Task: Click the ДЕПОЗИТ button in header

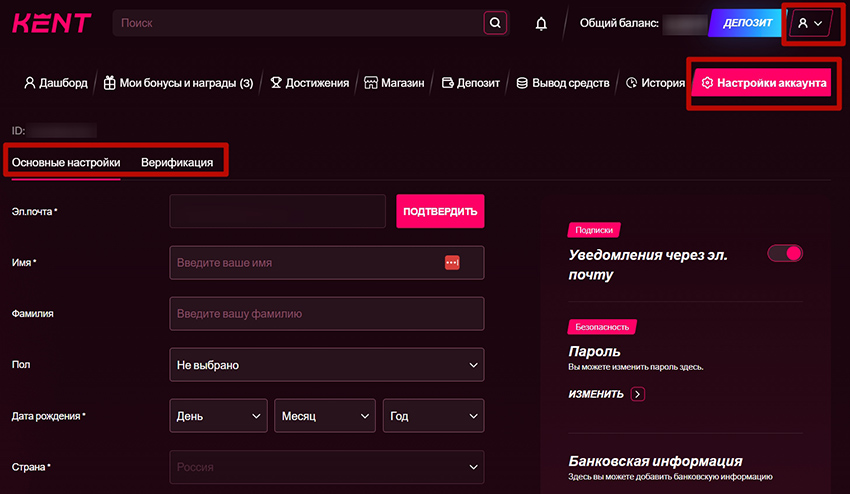Action: pyautogui.click(x=745, y=23)
